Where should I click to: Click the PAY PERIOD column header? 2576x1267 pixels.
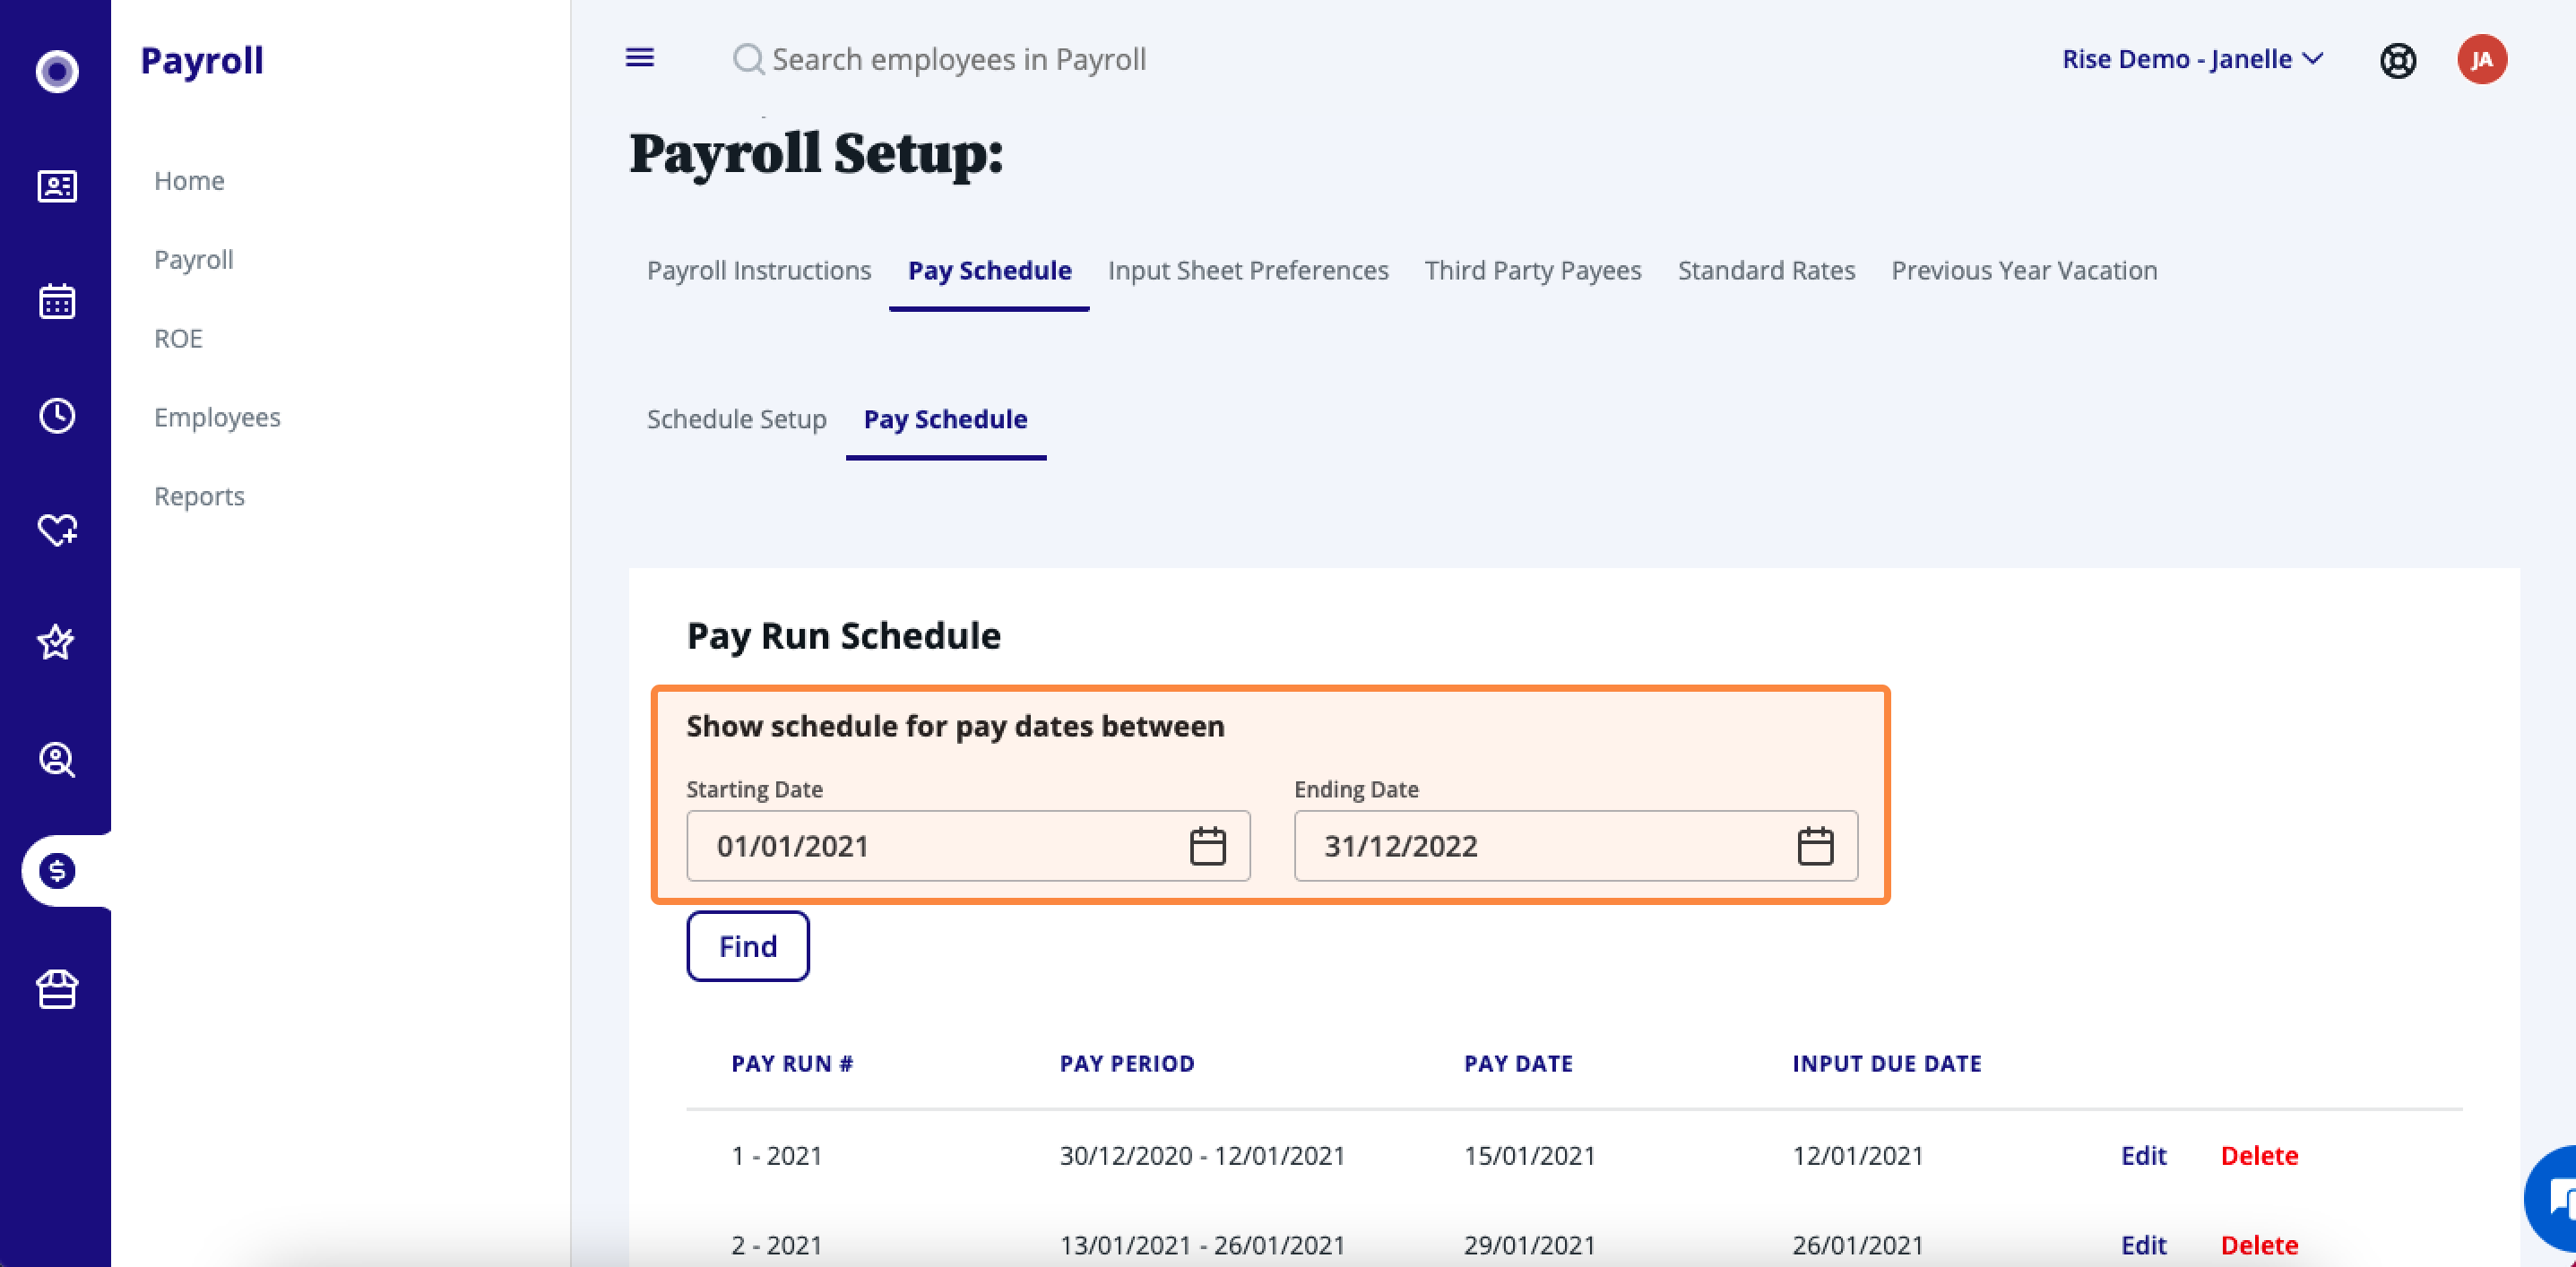[1127, 1064]
